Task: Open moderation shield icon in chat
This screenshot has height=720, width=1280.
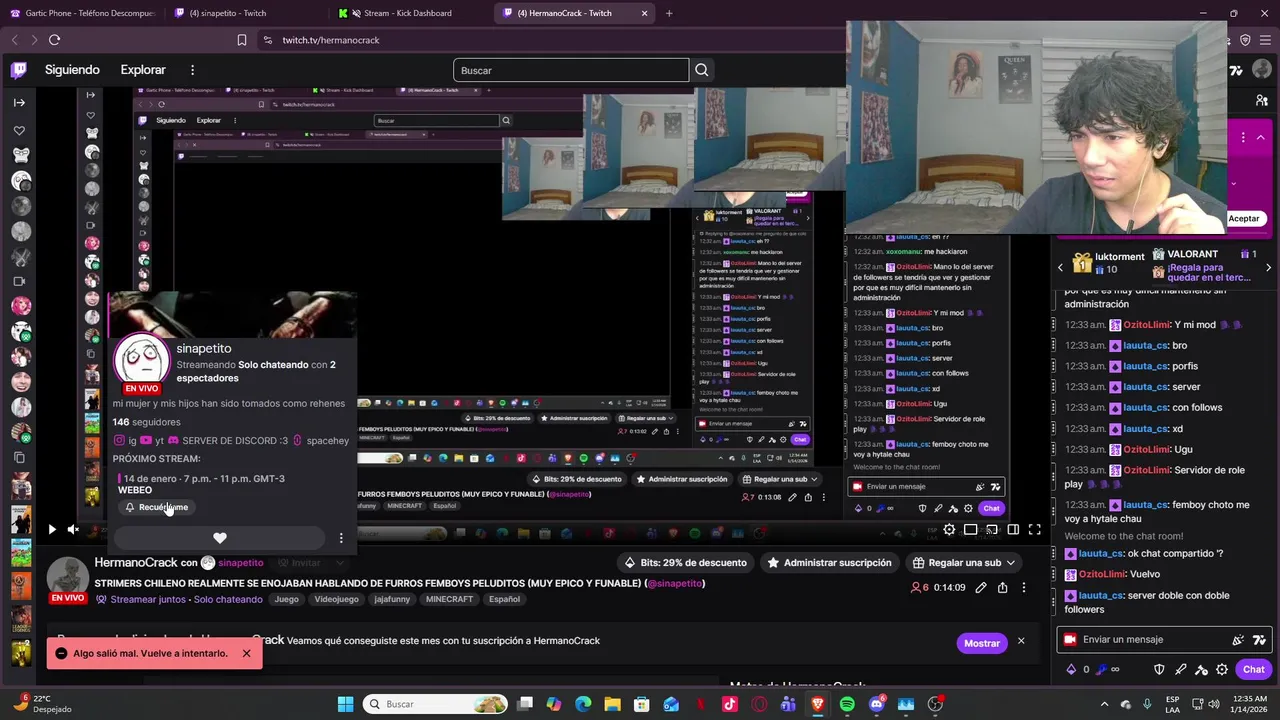Action: 1159,669
